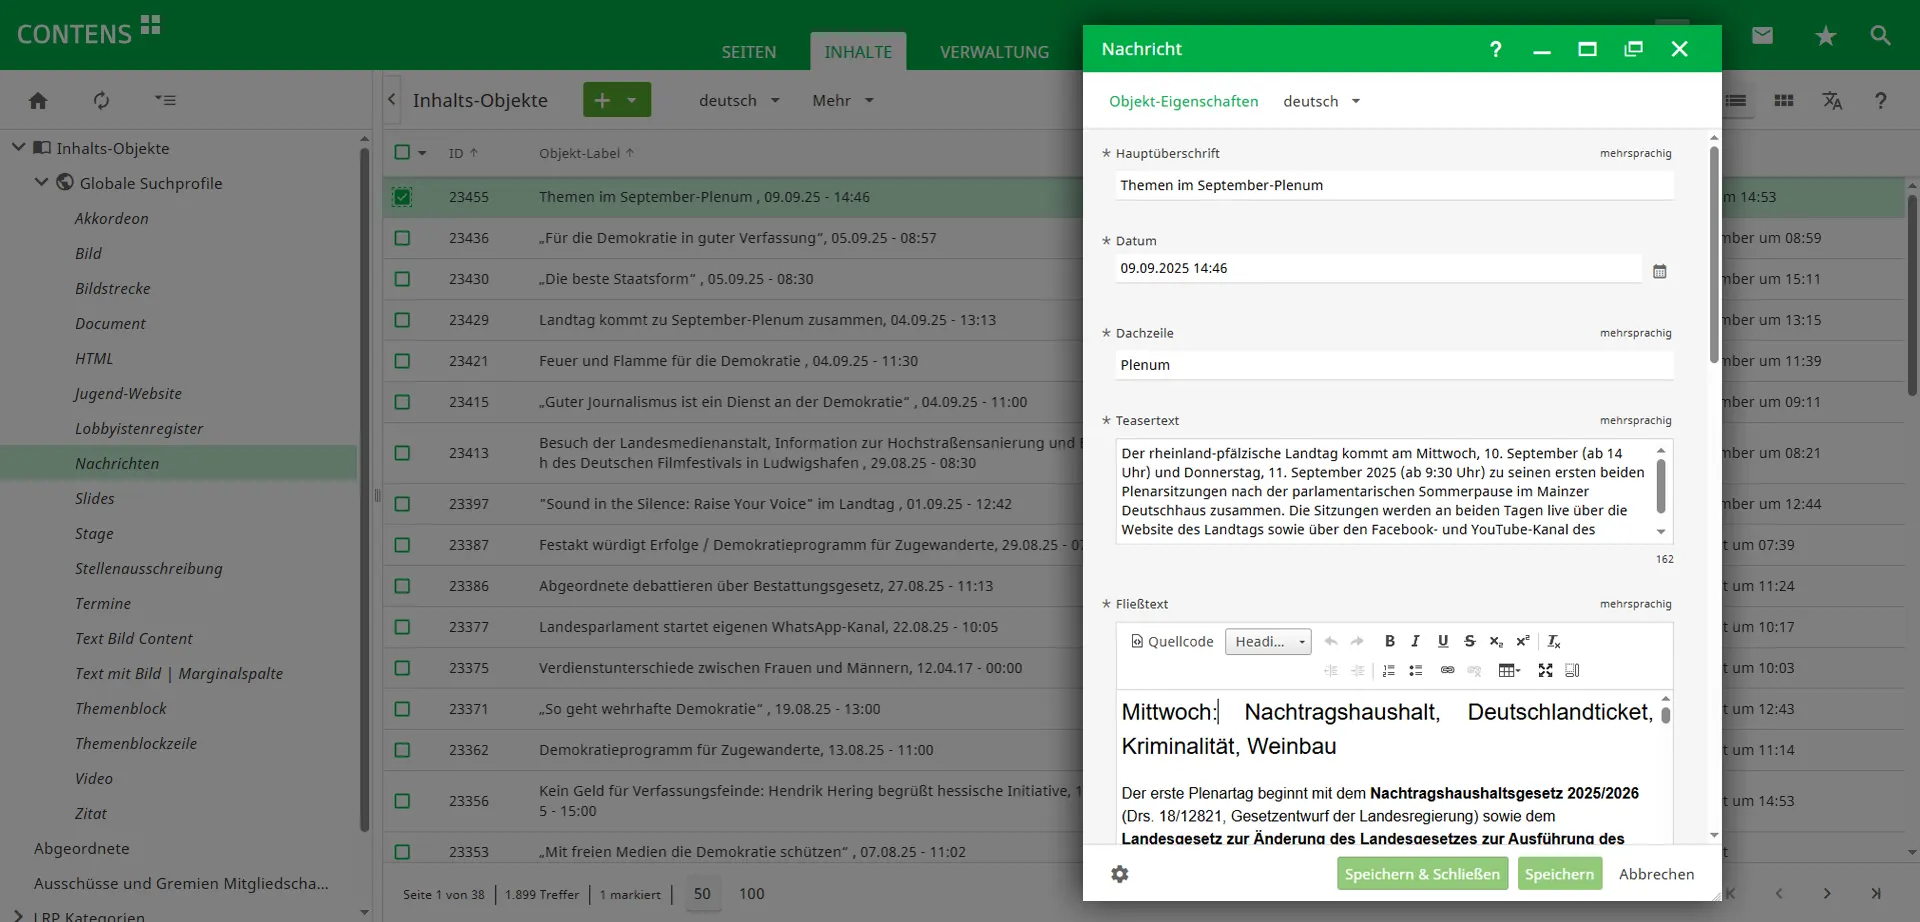Collapse the Globale Suchprofile tree node
Image resolution: width=1920 pixels, height=922 pixels.
point(41,182)
